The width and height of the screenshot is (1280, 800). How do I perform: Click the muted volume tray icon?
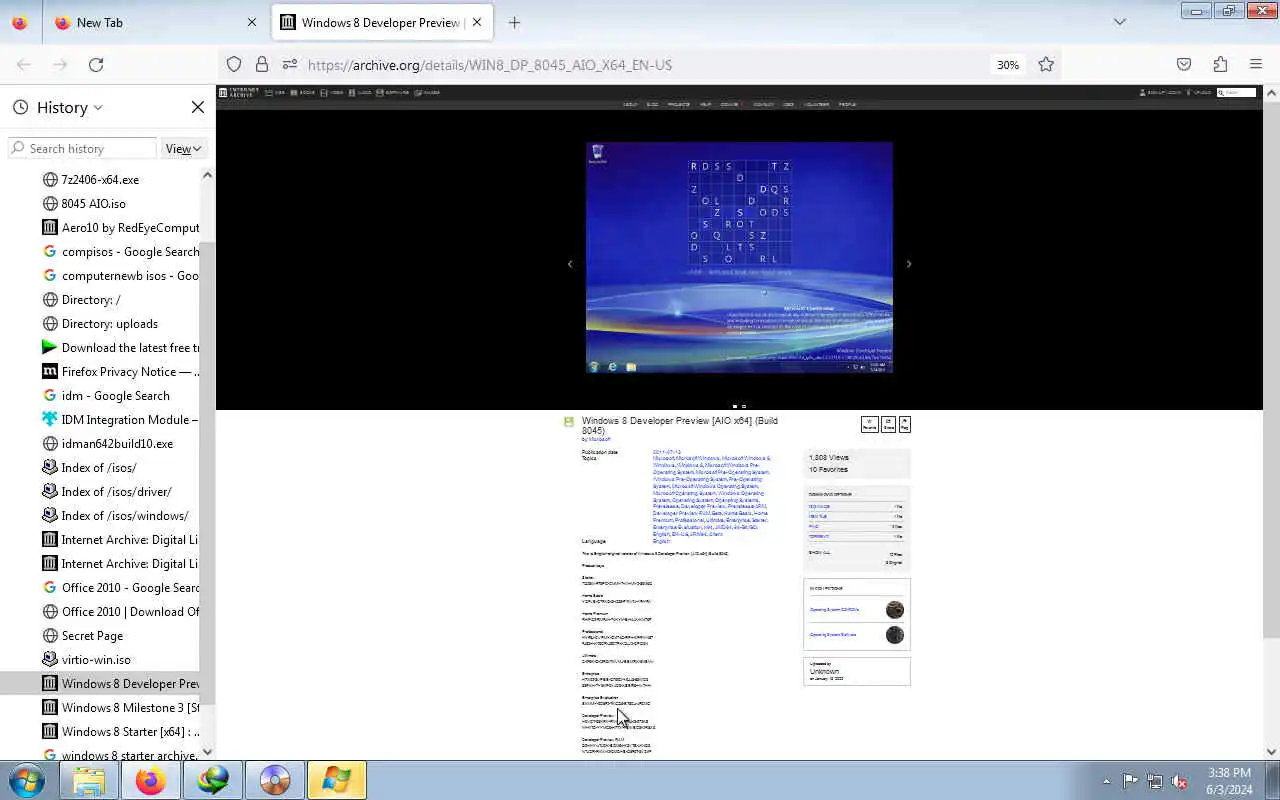click(1180, 781)
